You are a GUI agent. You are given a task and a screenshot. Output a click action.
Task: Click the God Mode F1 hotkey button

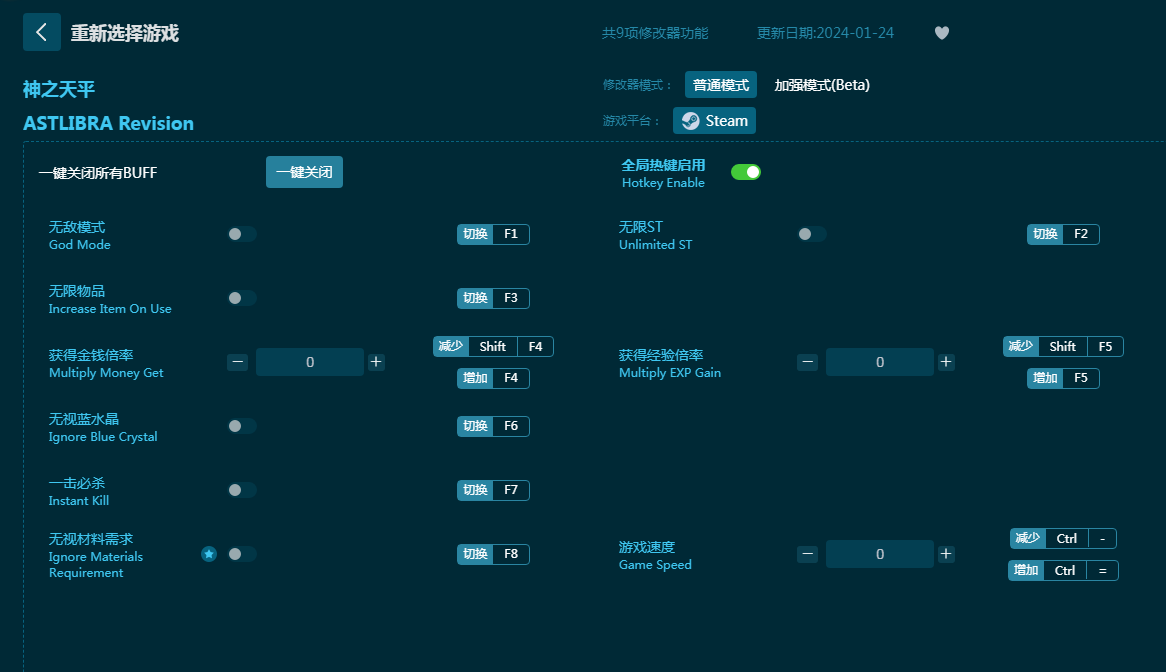493,234
